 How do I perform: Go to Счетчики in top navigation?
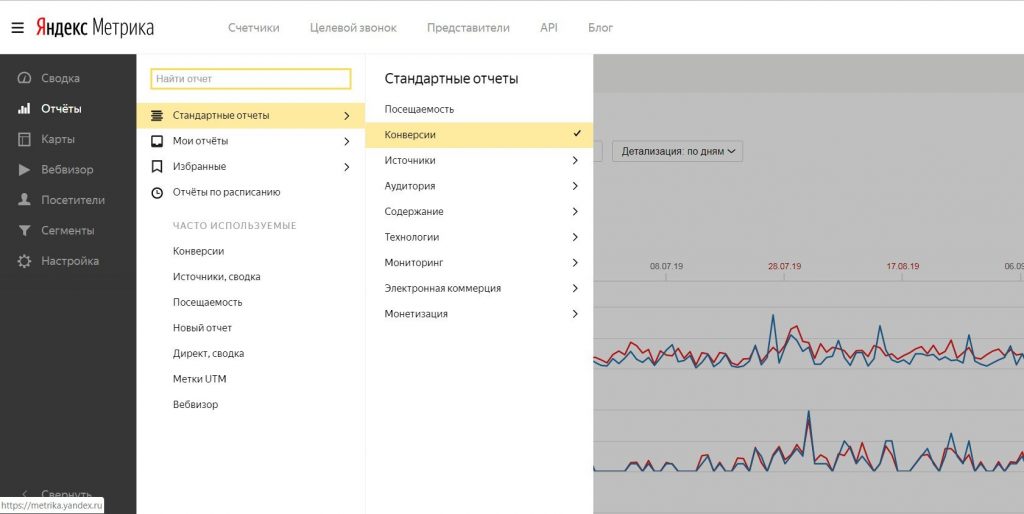[x=254, y=28]
